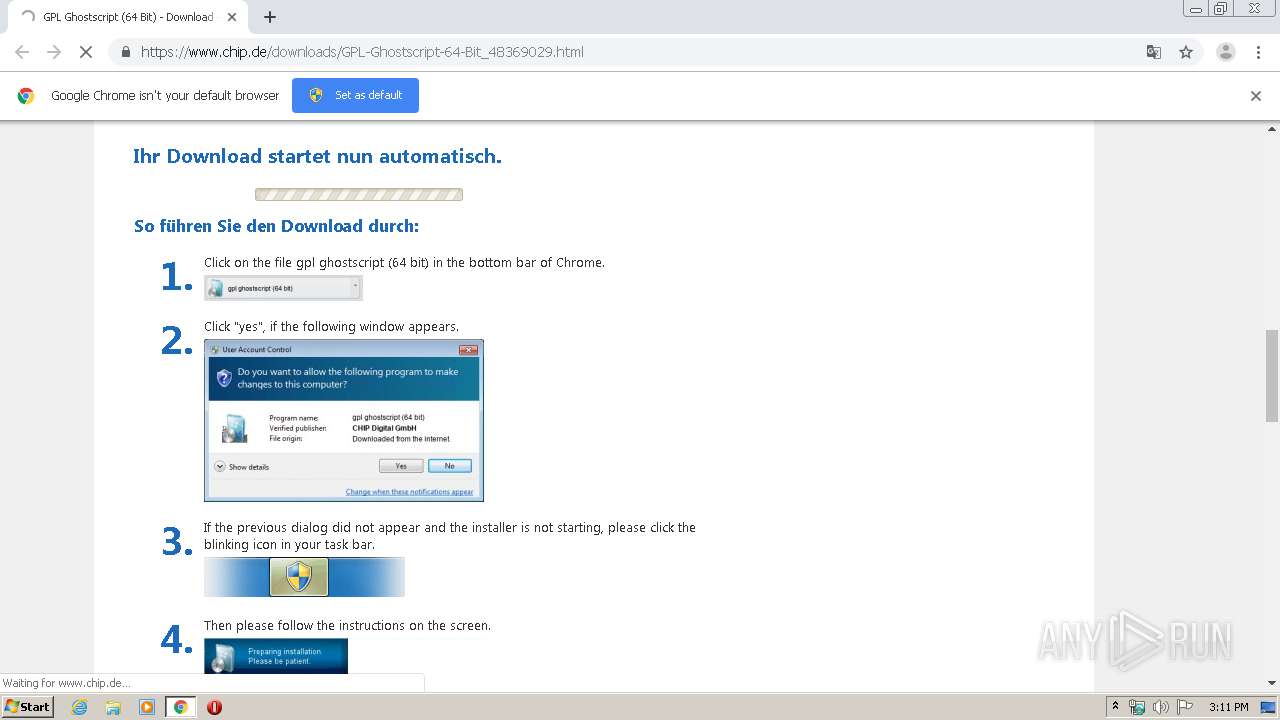
Task: Switch to Chrome in taskbar
Action: [x=180, y=707]
